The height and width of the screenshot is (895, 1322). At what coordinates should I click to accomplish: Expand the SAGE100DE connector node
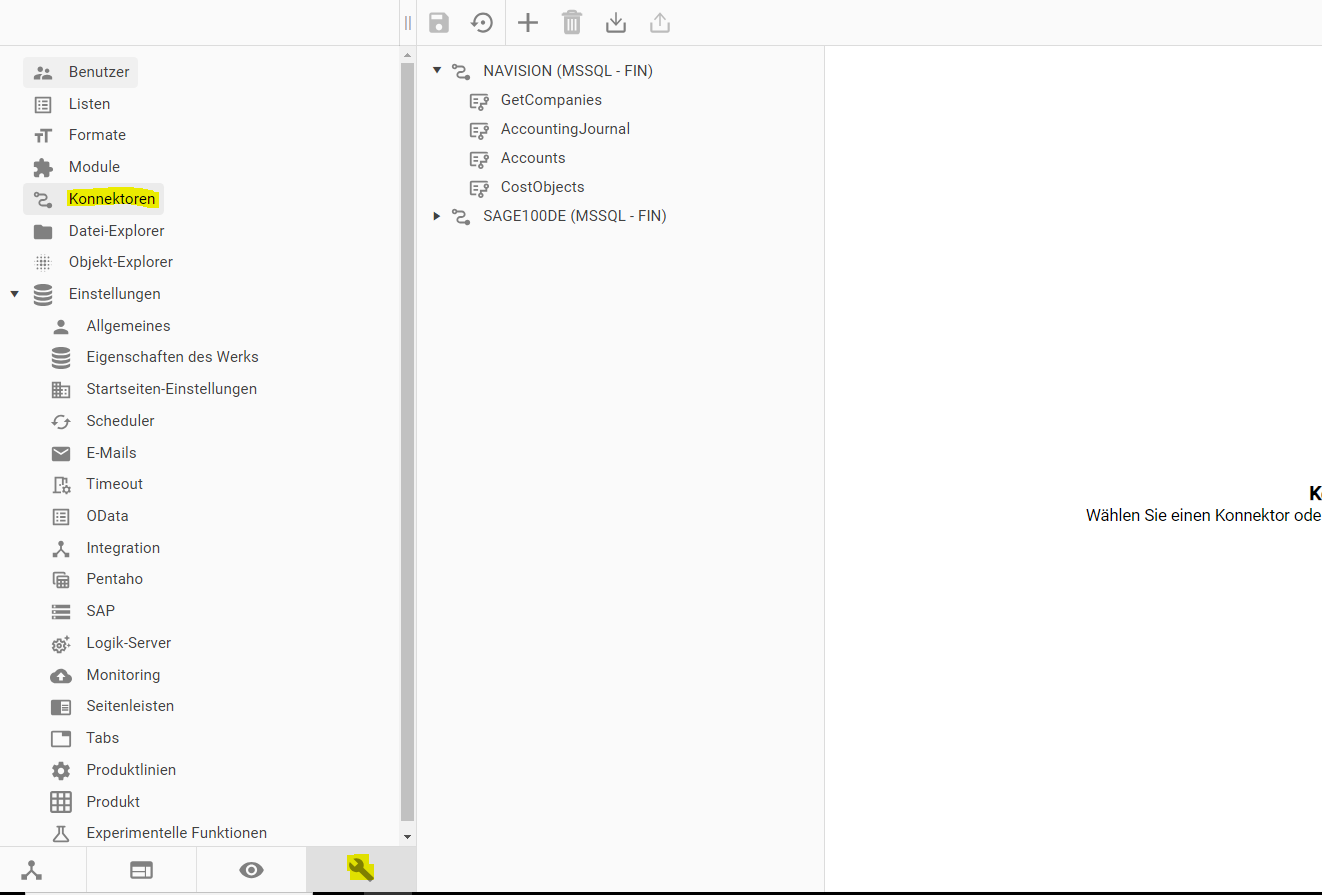(x=437, y=216)
